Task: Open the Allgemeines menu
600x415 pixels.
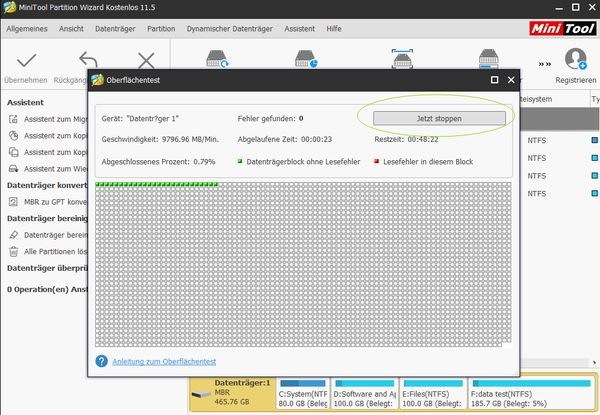Action: point(27,30)
